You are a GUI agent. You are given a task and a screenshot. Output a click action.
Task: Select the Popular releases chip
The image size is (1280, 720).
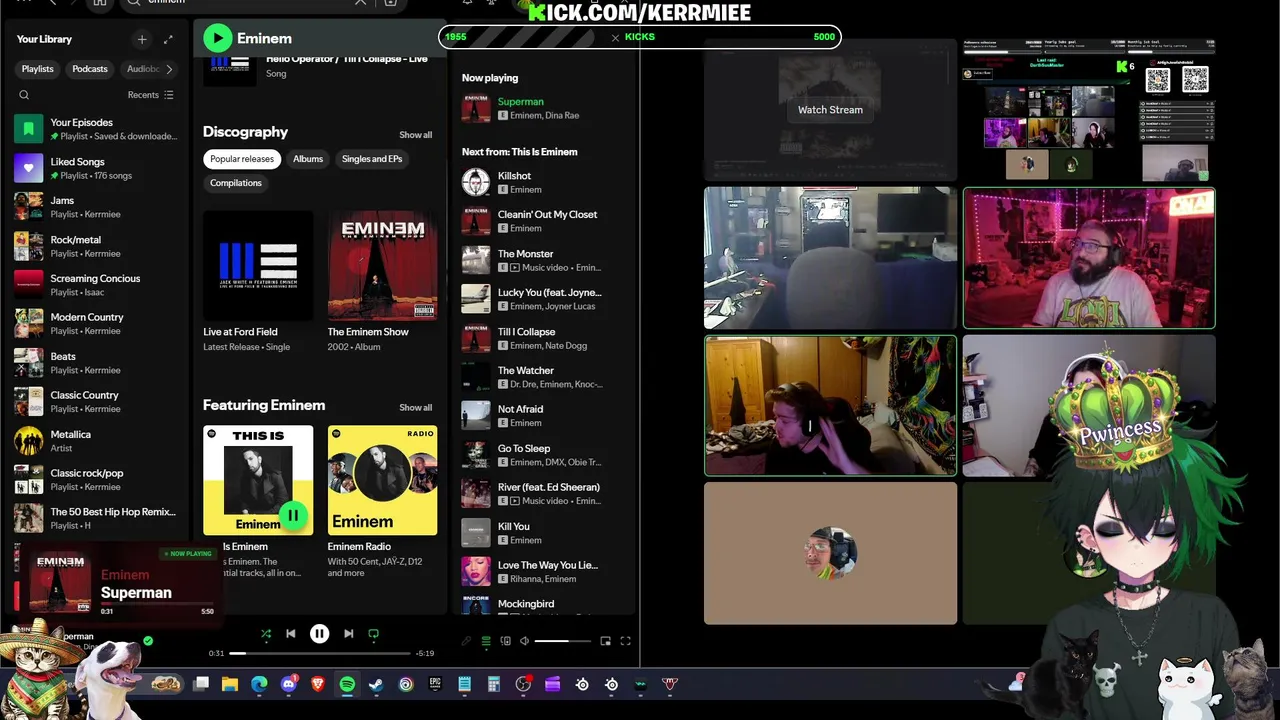click(x=242, y=159)
